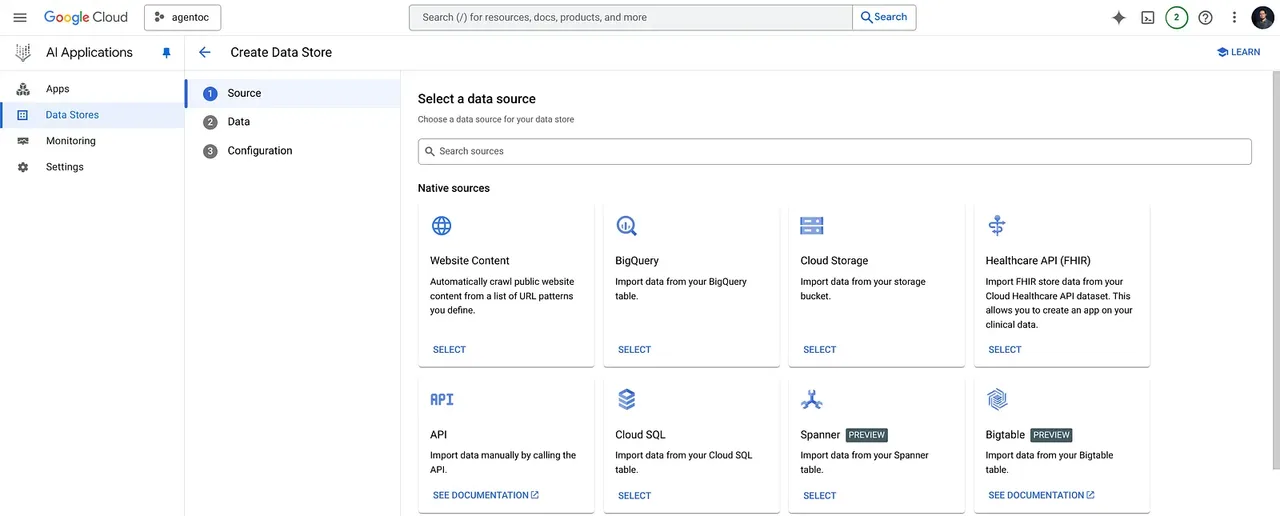Click the AI Applications product logo
The width and height of the screenshot is (1280, 516).
point(22,53)
